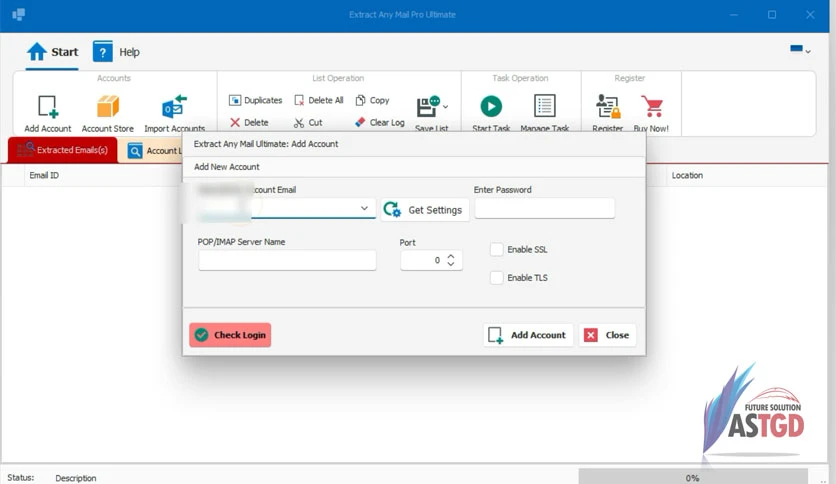Tick the Enable TLS checkbox
This screenshot has height=484, width=836.
click(496, 278)
